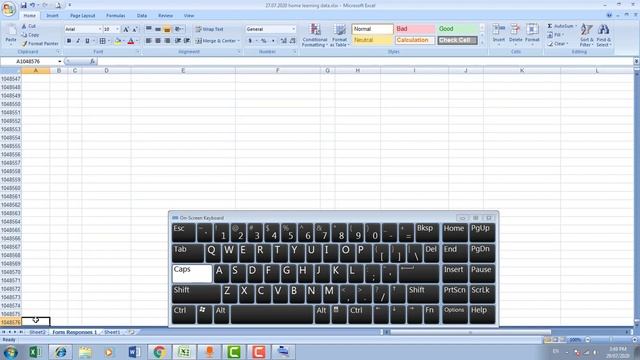Increase font size with grow font icon

pyautogui.click(x=126, y=29)
